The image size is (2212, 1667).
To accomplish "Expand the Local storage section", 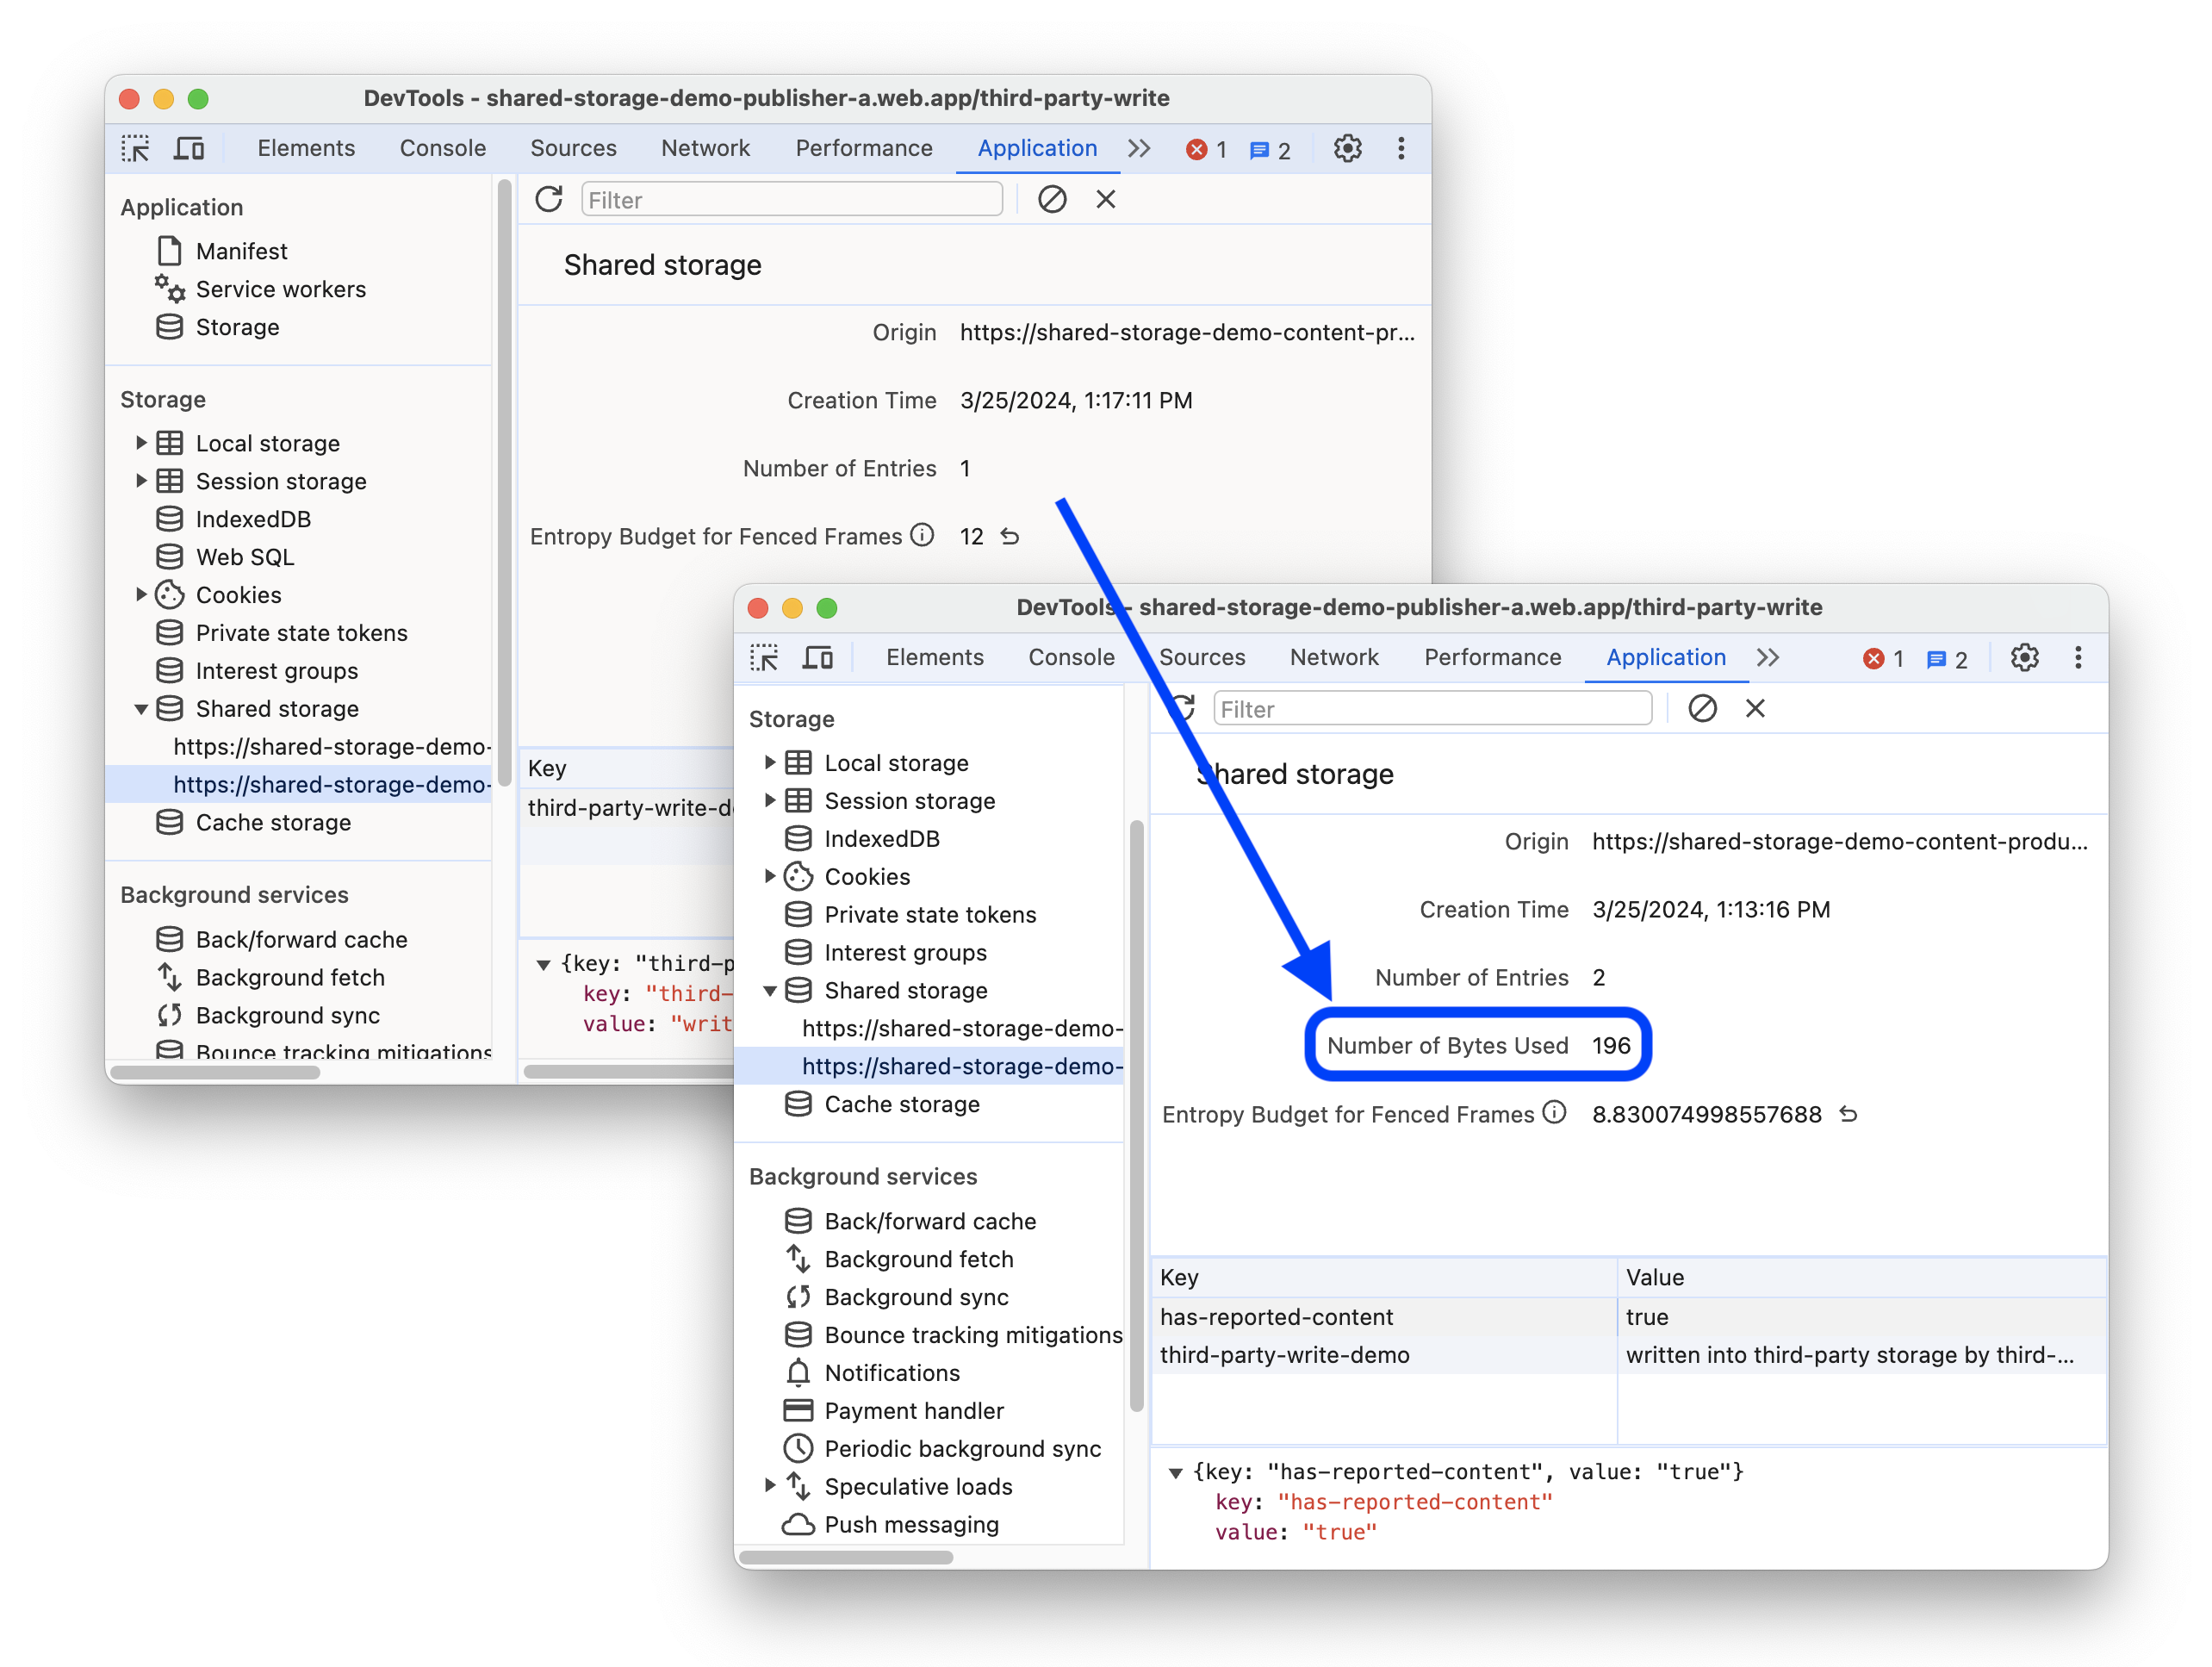I will point(144,443).
